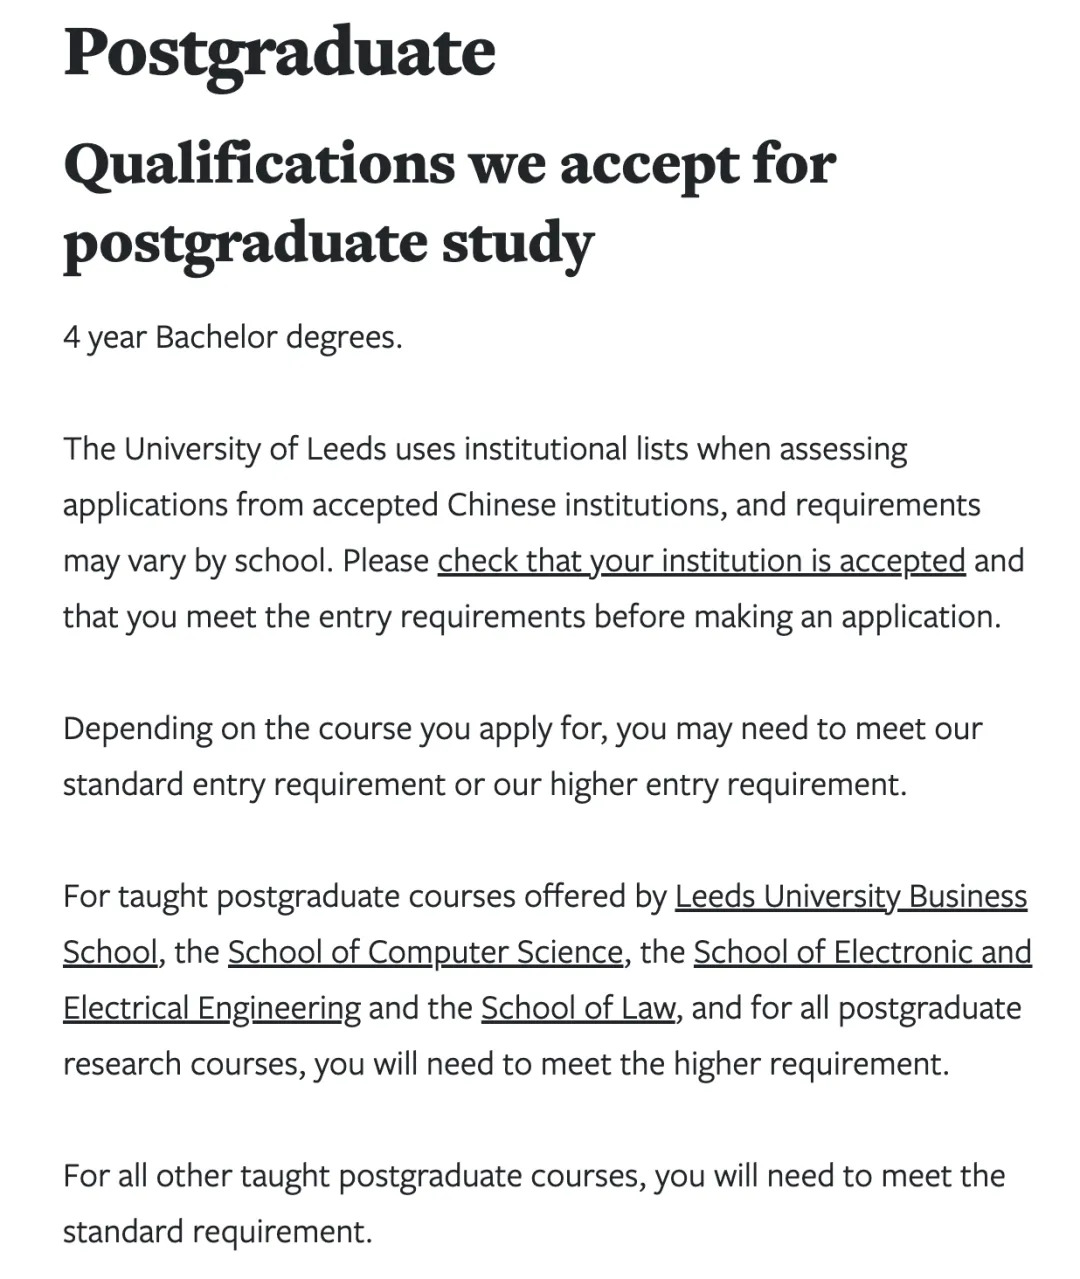Go to the School of Law link
Image resolution: width=1080 pixels, height=1279 pixels.
pos(577,1009)
